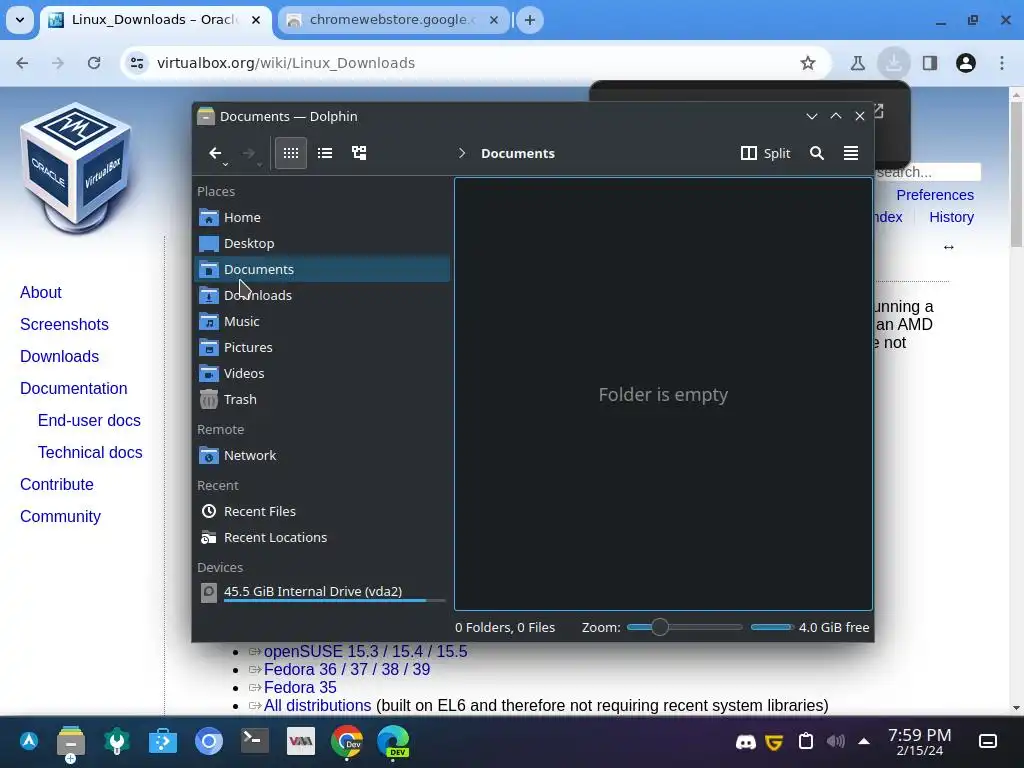Viewport: 1024px width, 768px height.
Task: Open Discord tray icon
Action: tap(745, 742)
